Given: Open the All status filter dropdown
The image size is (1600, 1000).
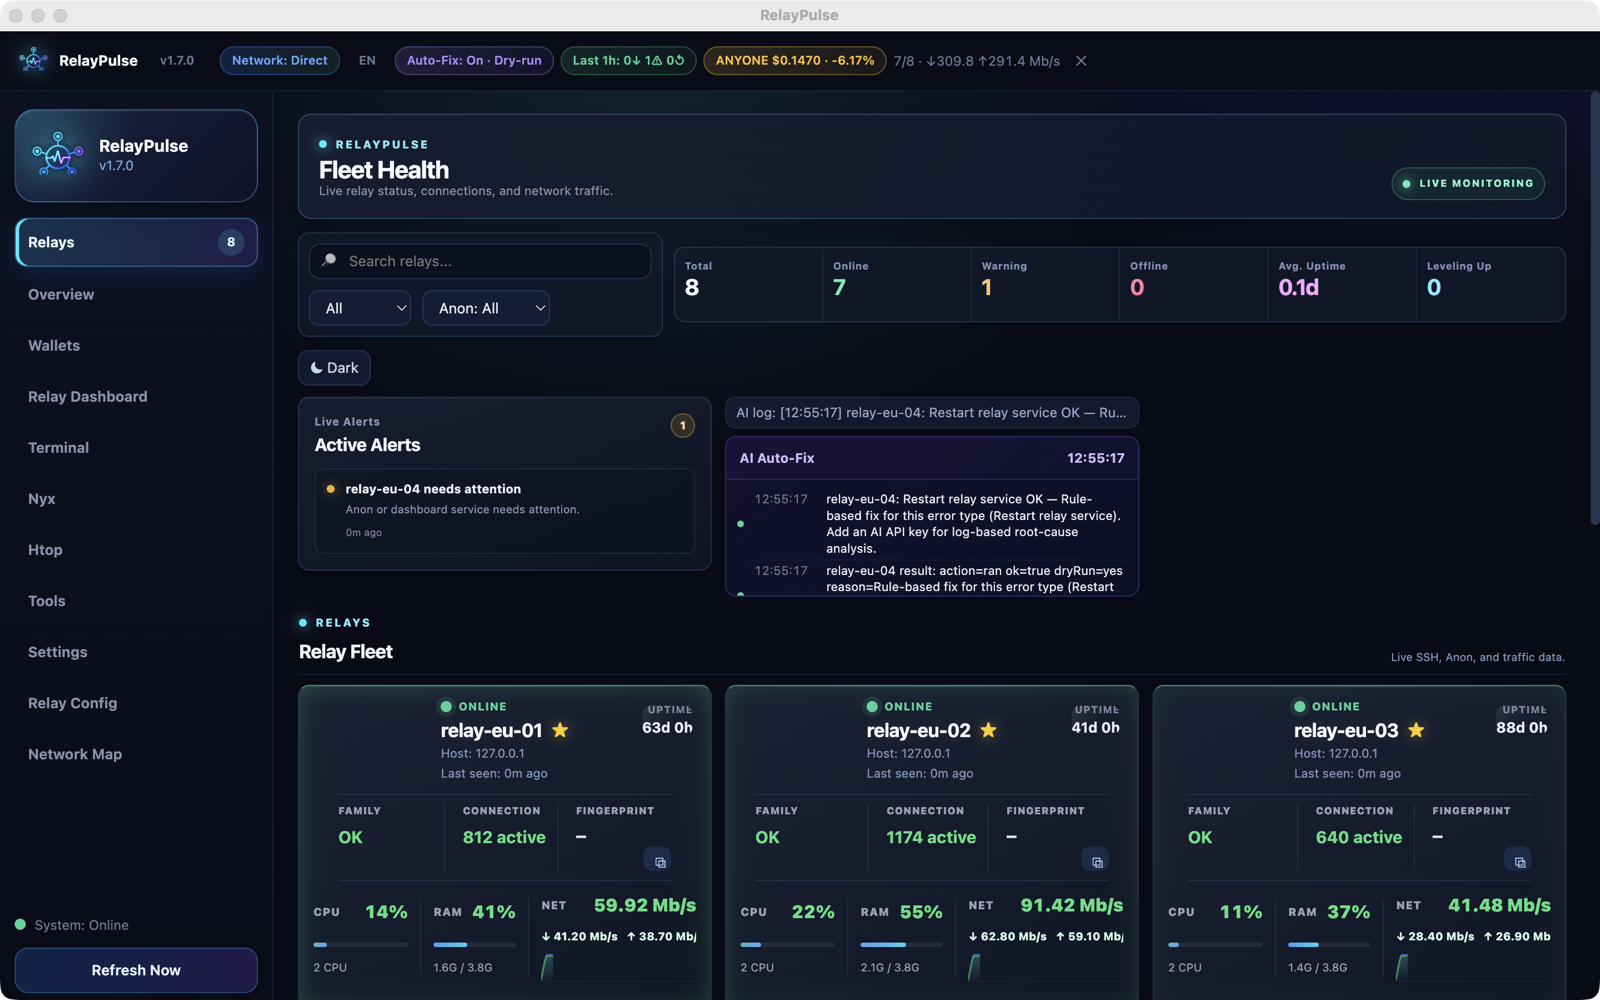Looking at the screenshot, I should pos(360,308).
